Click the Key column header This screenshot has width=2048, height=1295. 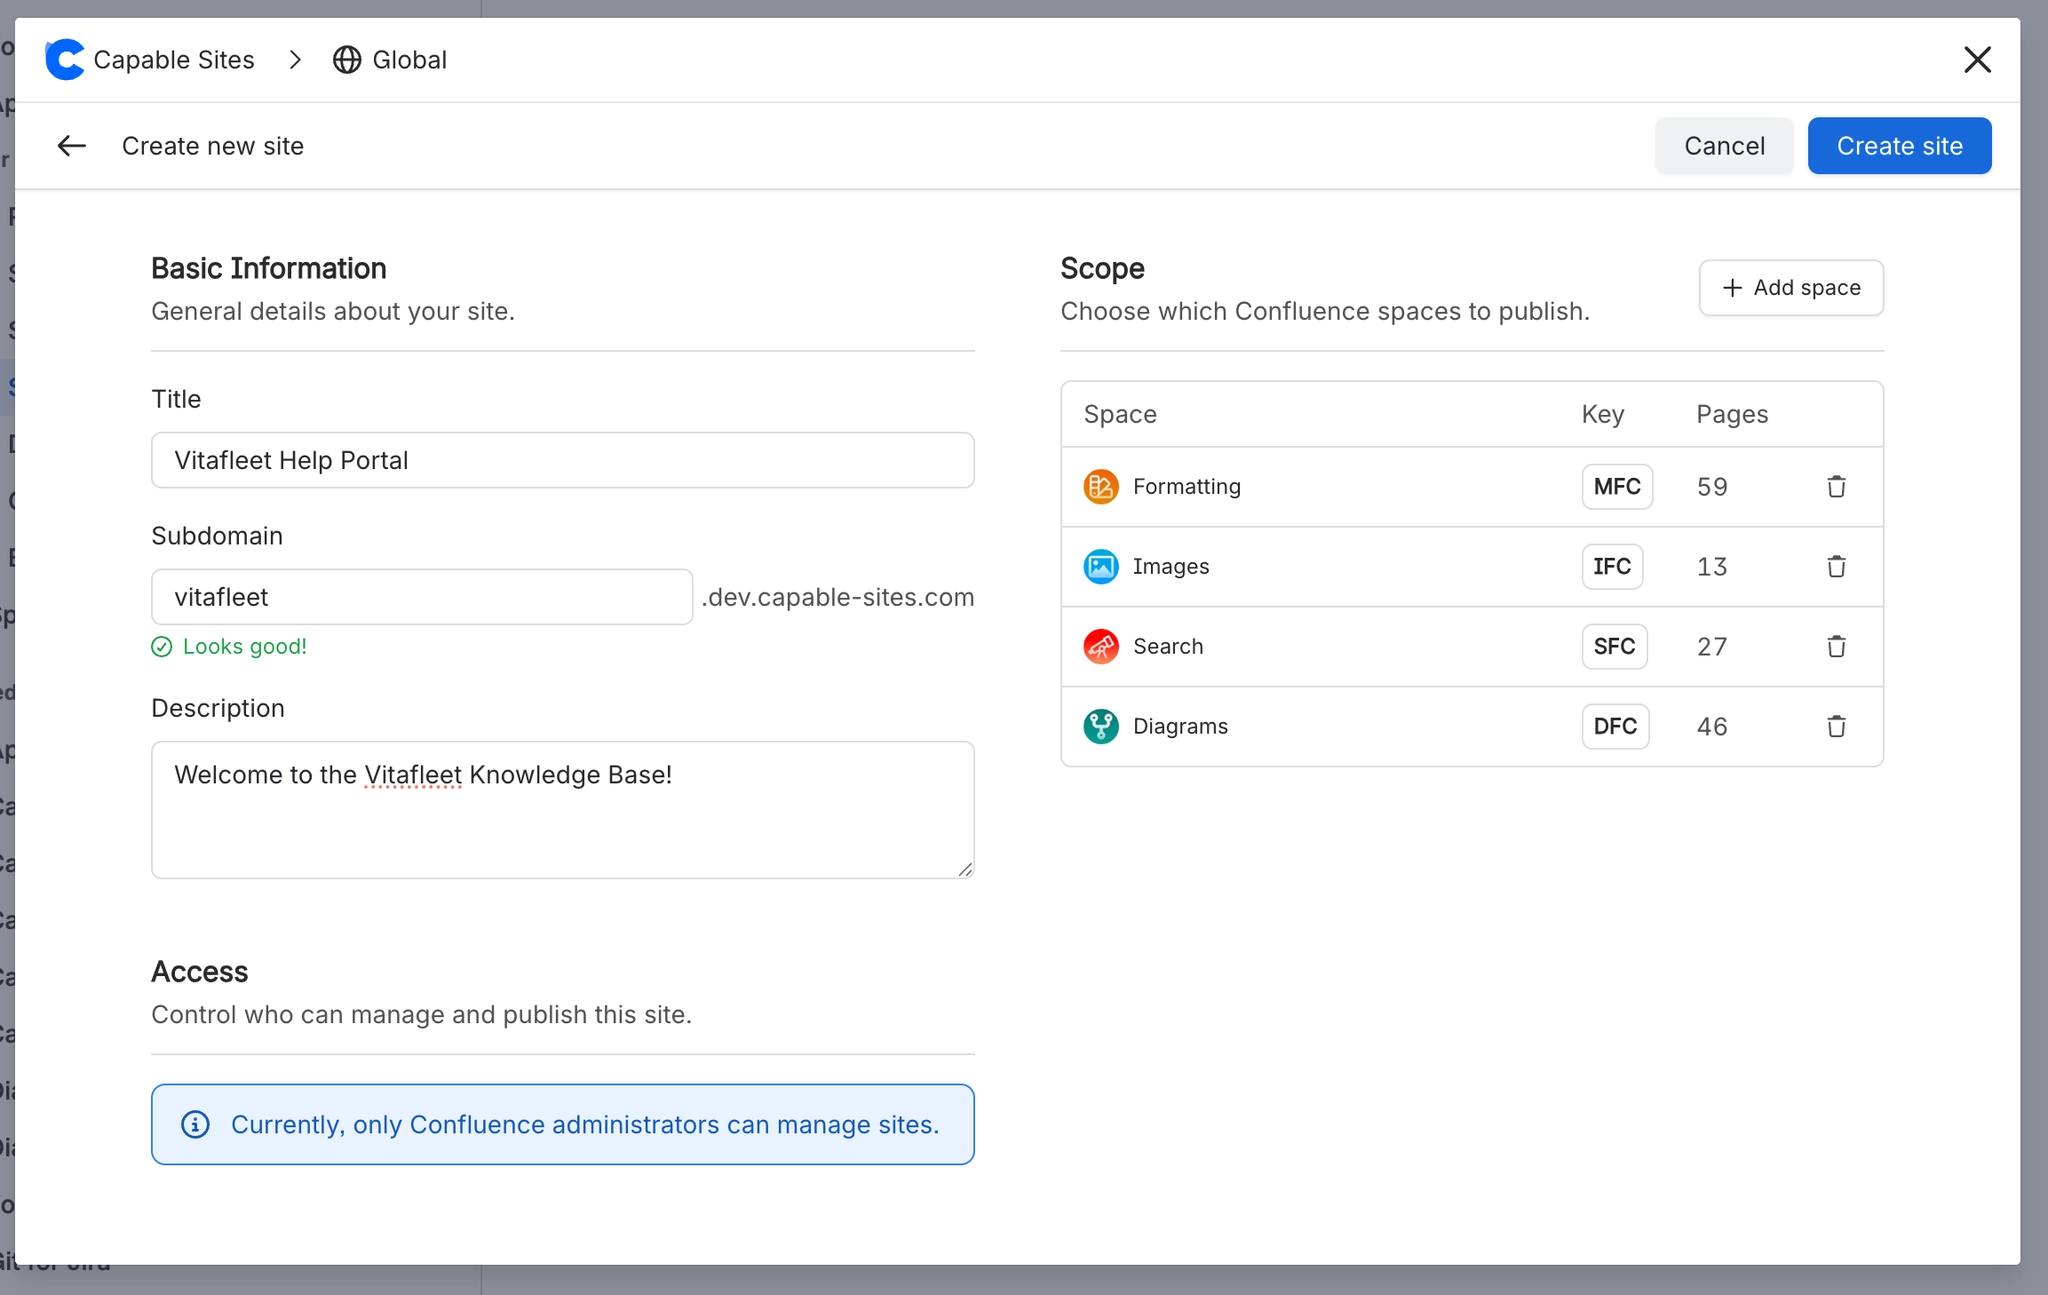click(x=1603, y=415)
